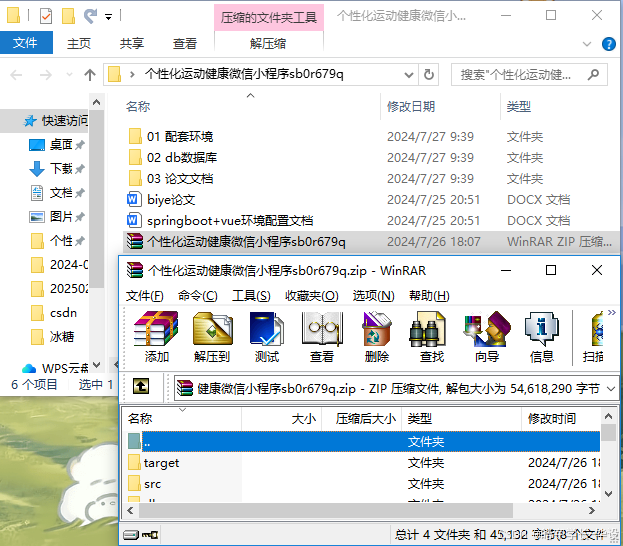The height and width of the screenshot is (546, 623).
Task: Switch to the Share (共享) ribbon tab
Action: click(132, 43)
